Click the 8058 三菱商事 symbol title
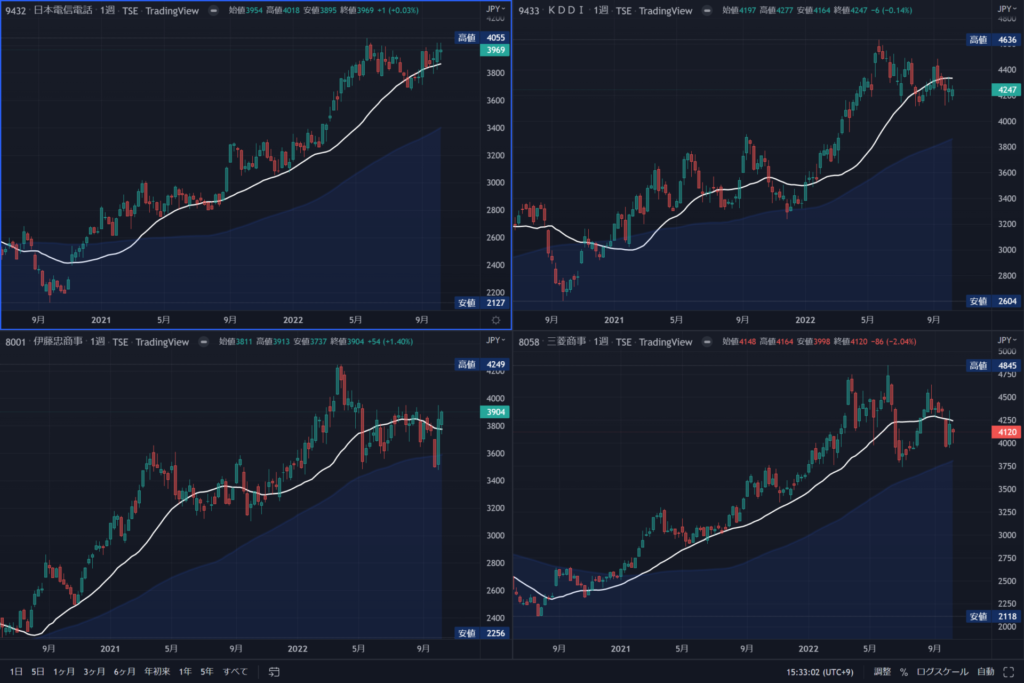This screenshot has width=1024, height=683. [552, 342]
